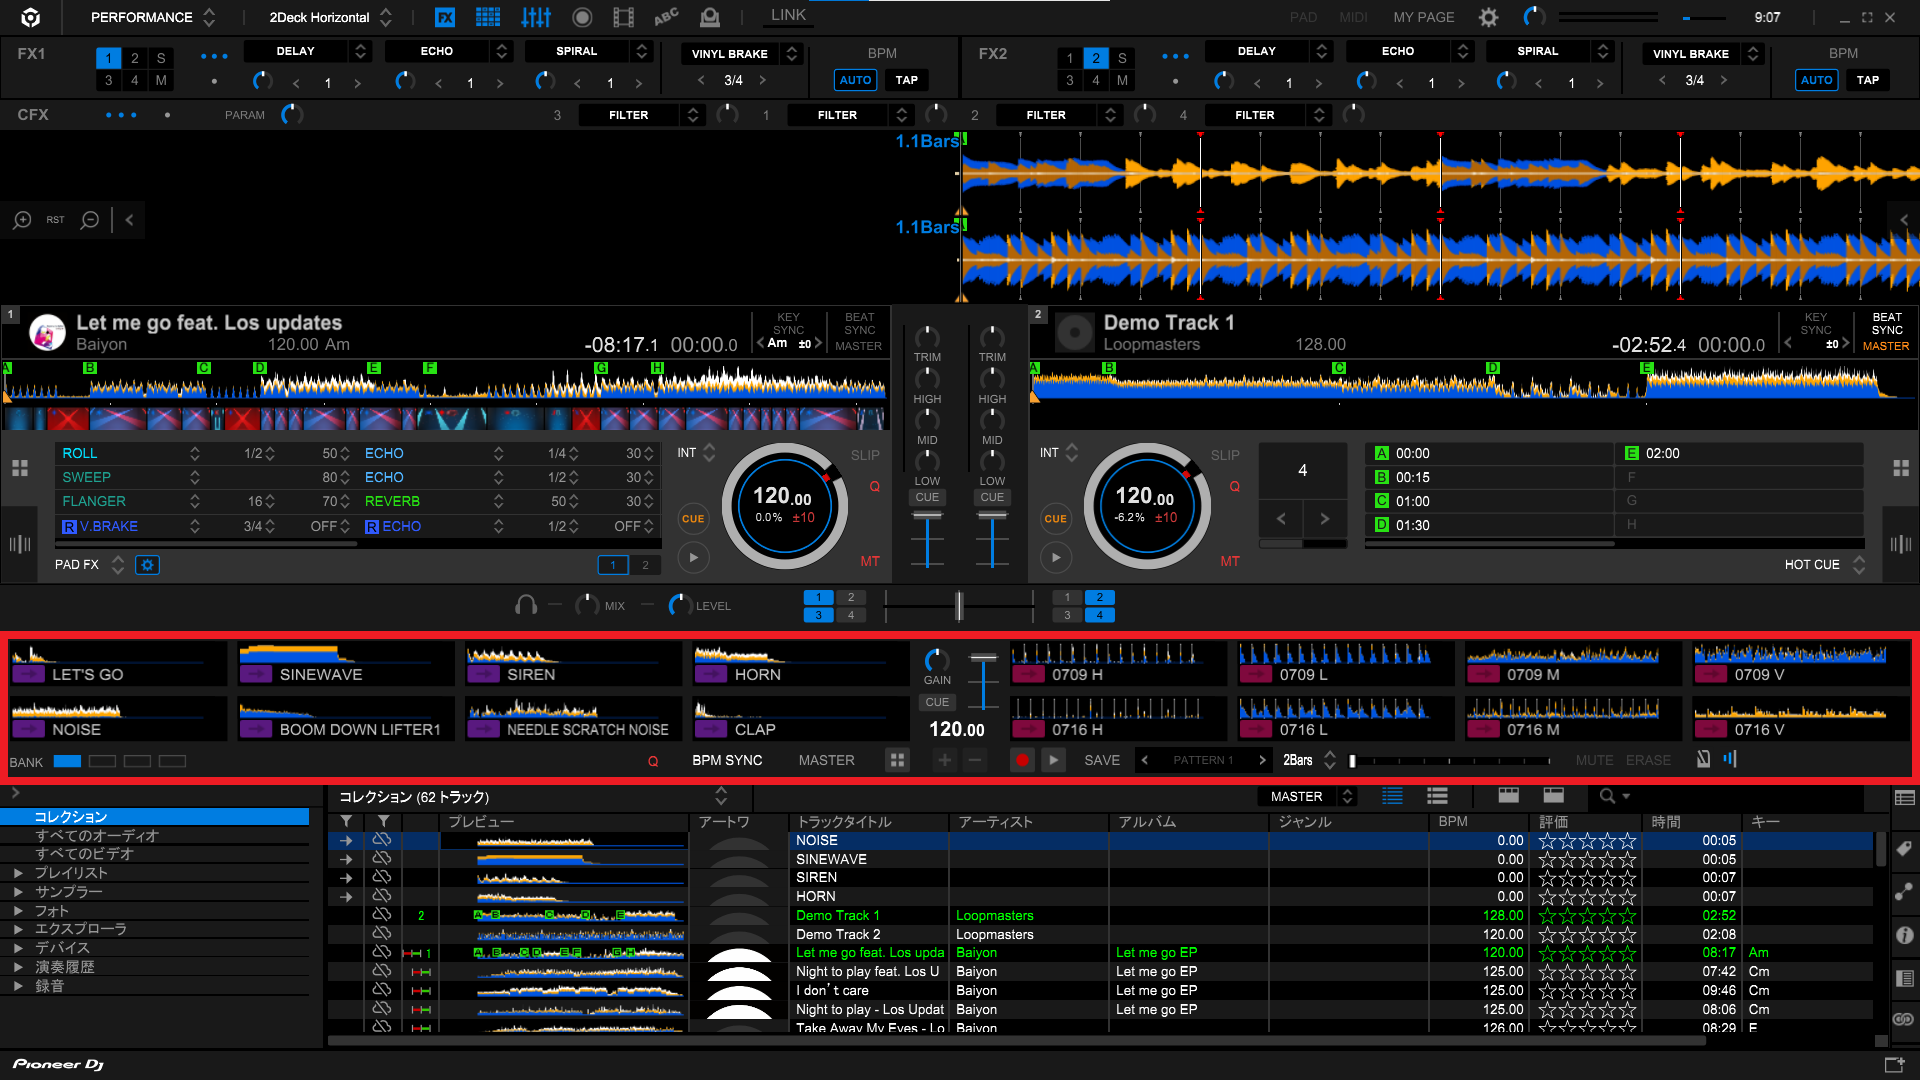Click TAP button in FX2
The image size is (1920, 1080).
(x=1867, y=80)
